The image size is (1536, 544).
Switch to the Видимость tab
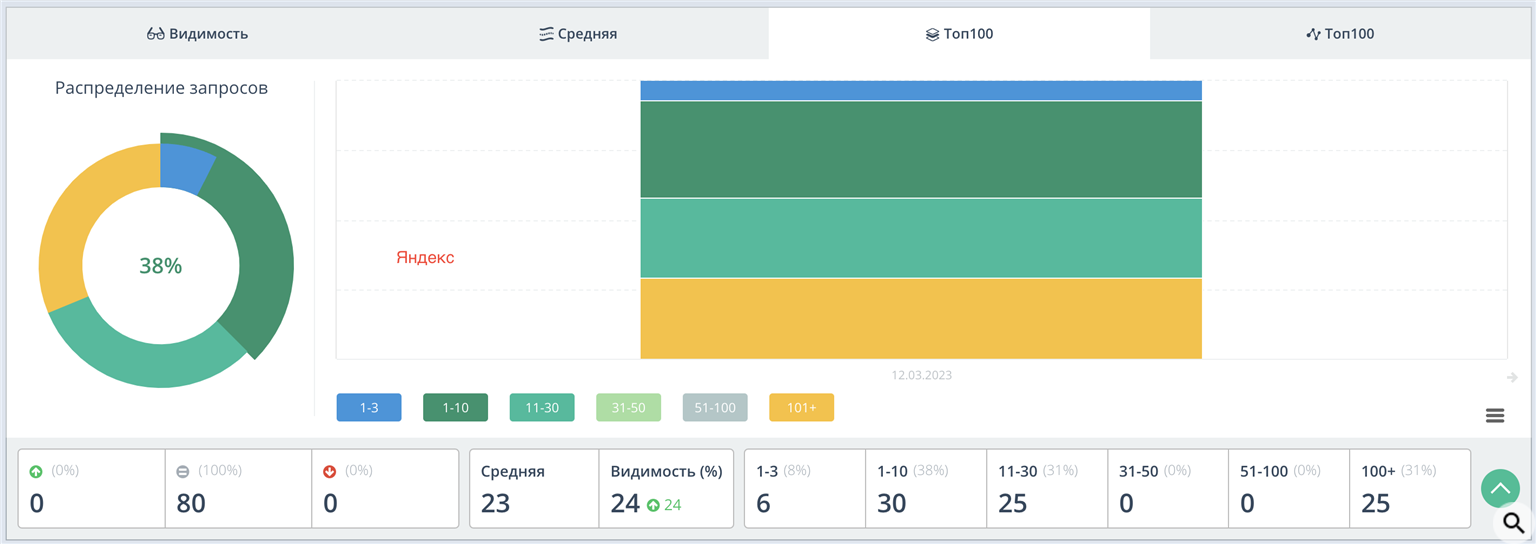[x=197, y=34]
